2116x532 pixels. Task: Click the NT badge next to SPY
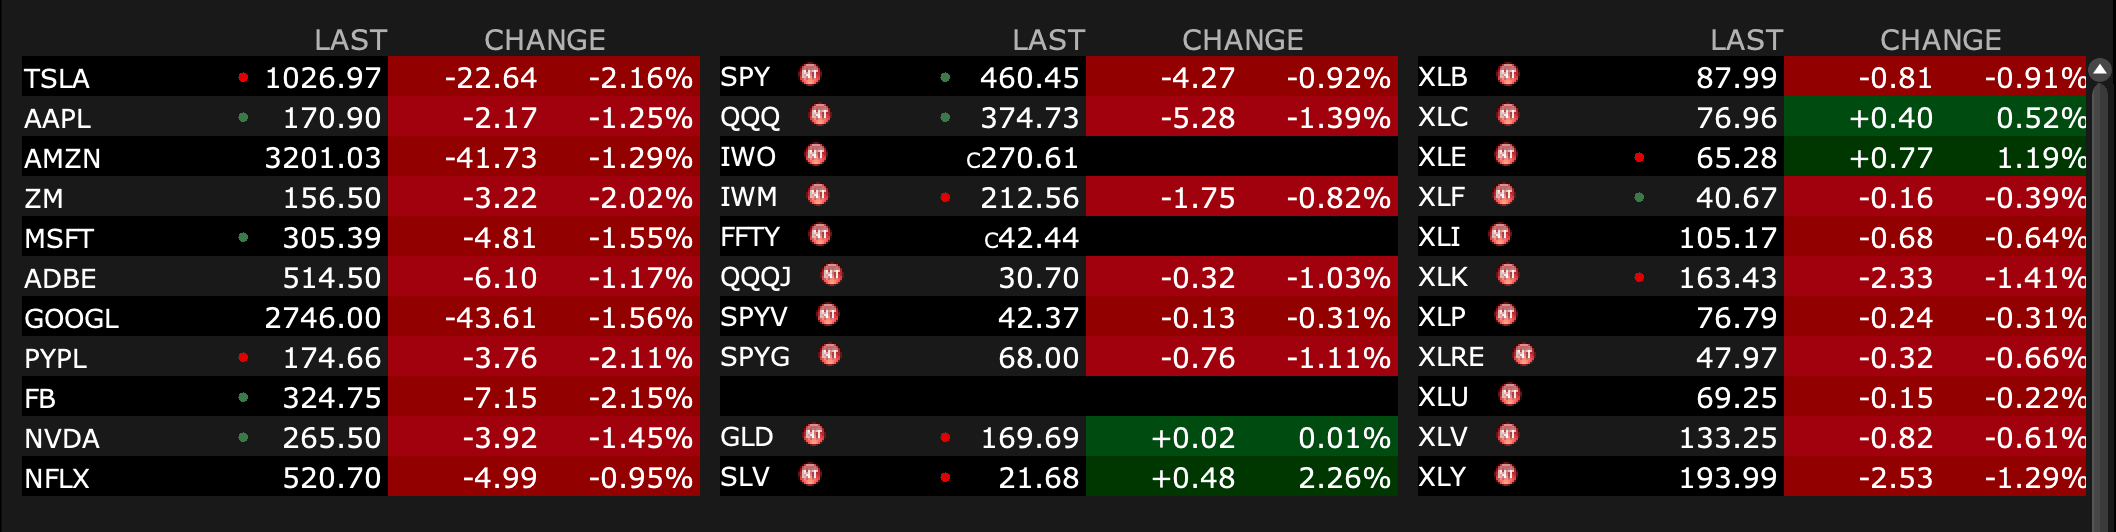810,75
